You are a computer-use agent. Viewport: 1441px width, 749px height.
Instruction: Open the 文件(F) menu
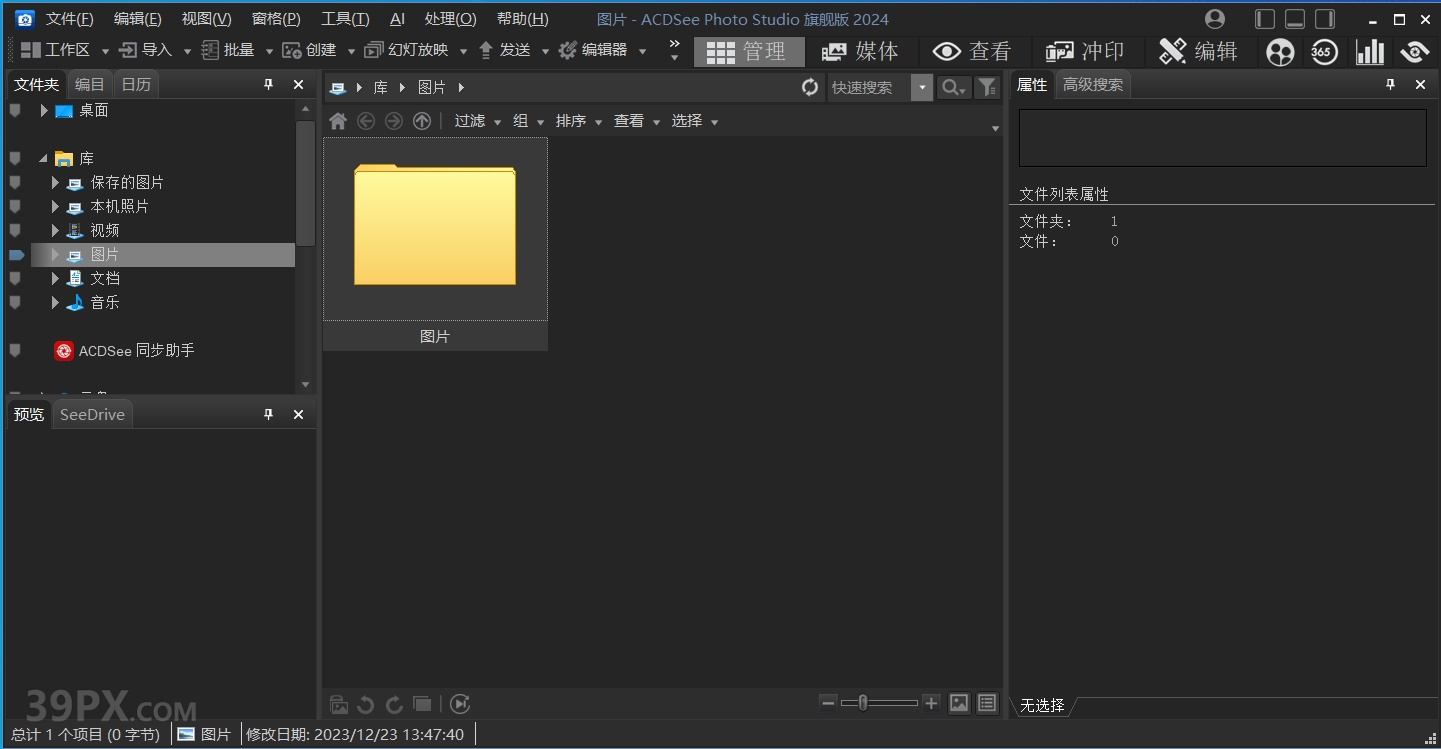(70, 19)
